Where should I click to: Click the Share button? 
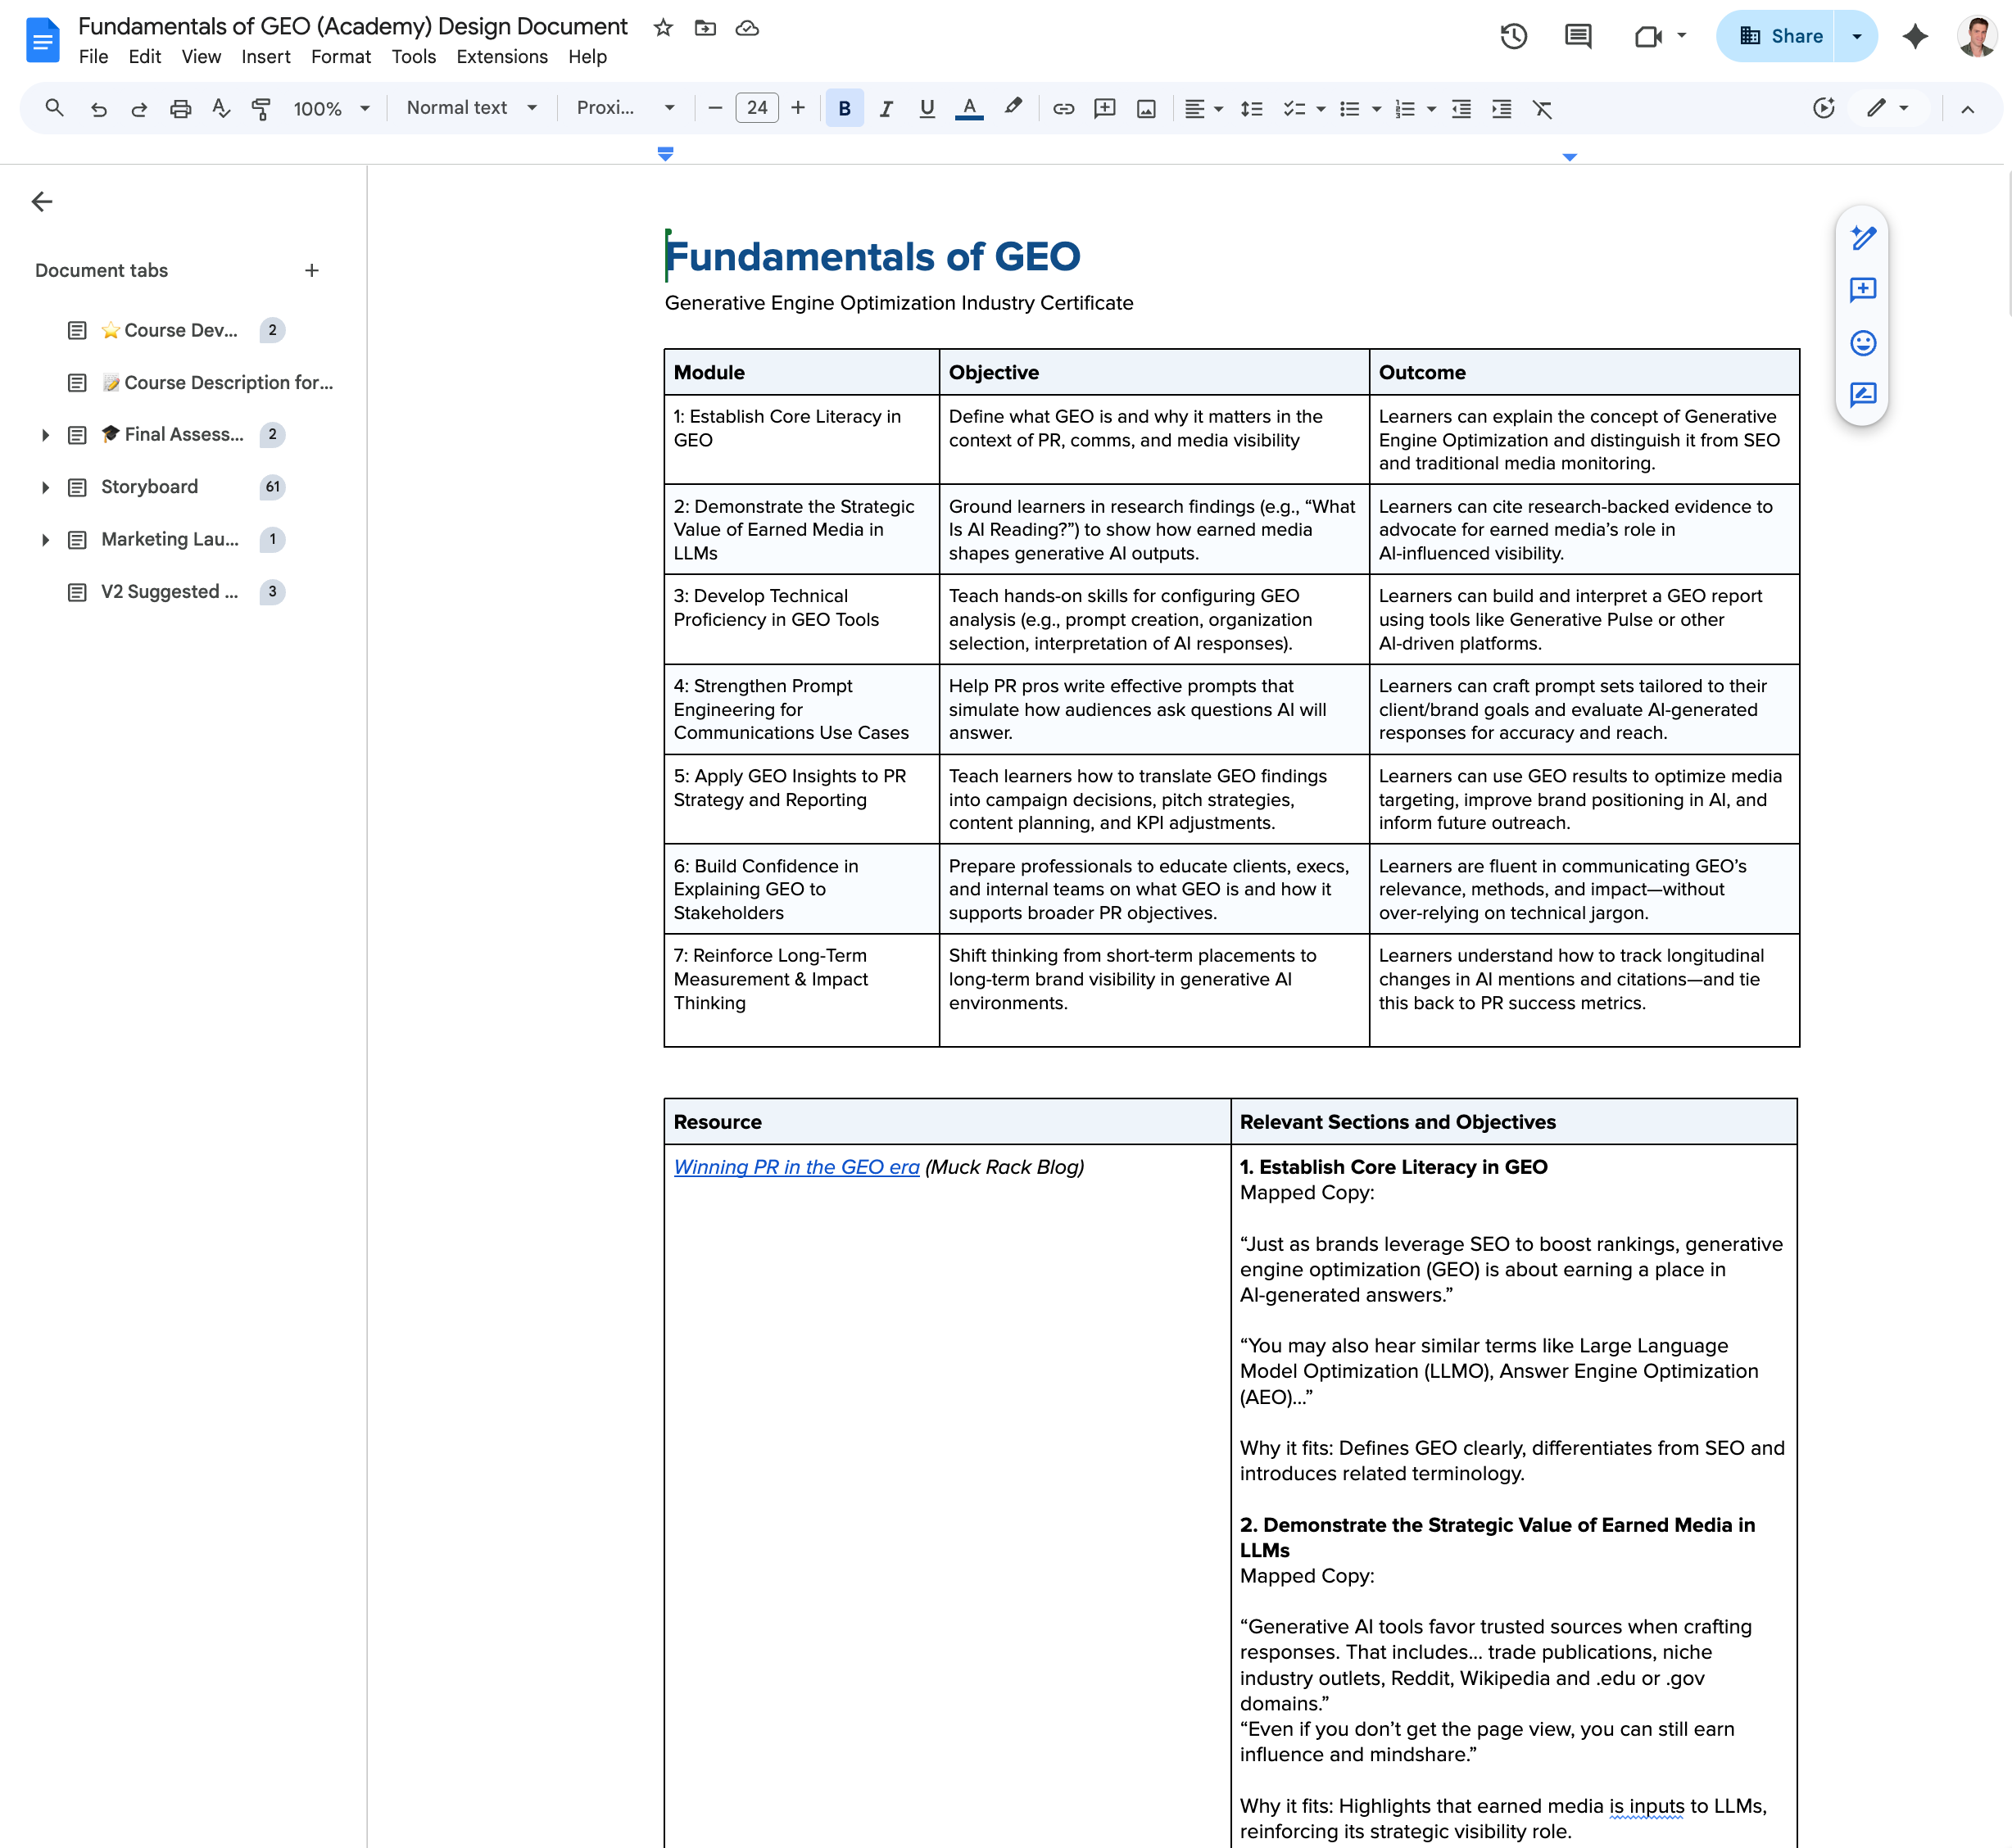1780,37
